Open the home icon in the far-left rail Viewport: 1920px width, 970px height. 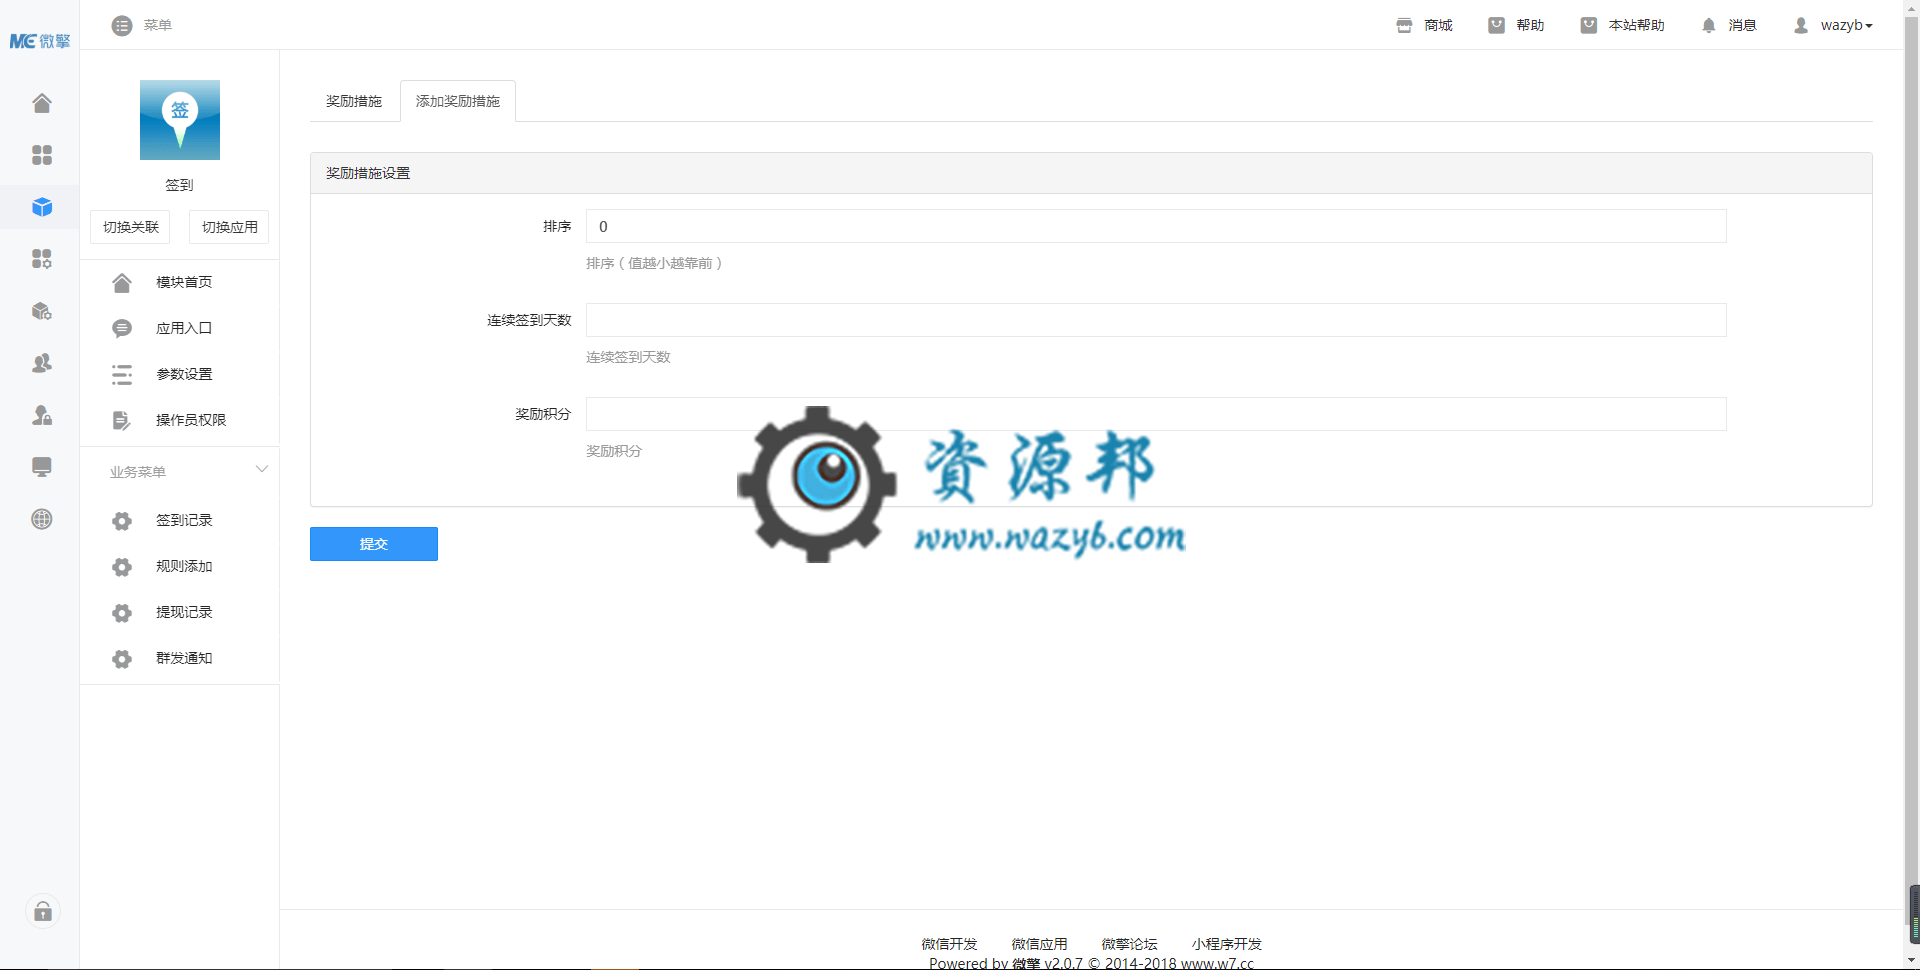click(42, 103)
